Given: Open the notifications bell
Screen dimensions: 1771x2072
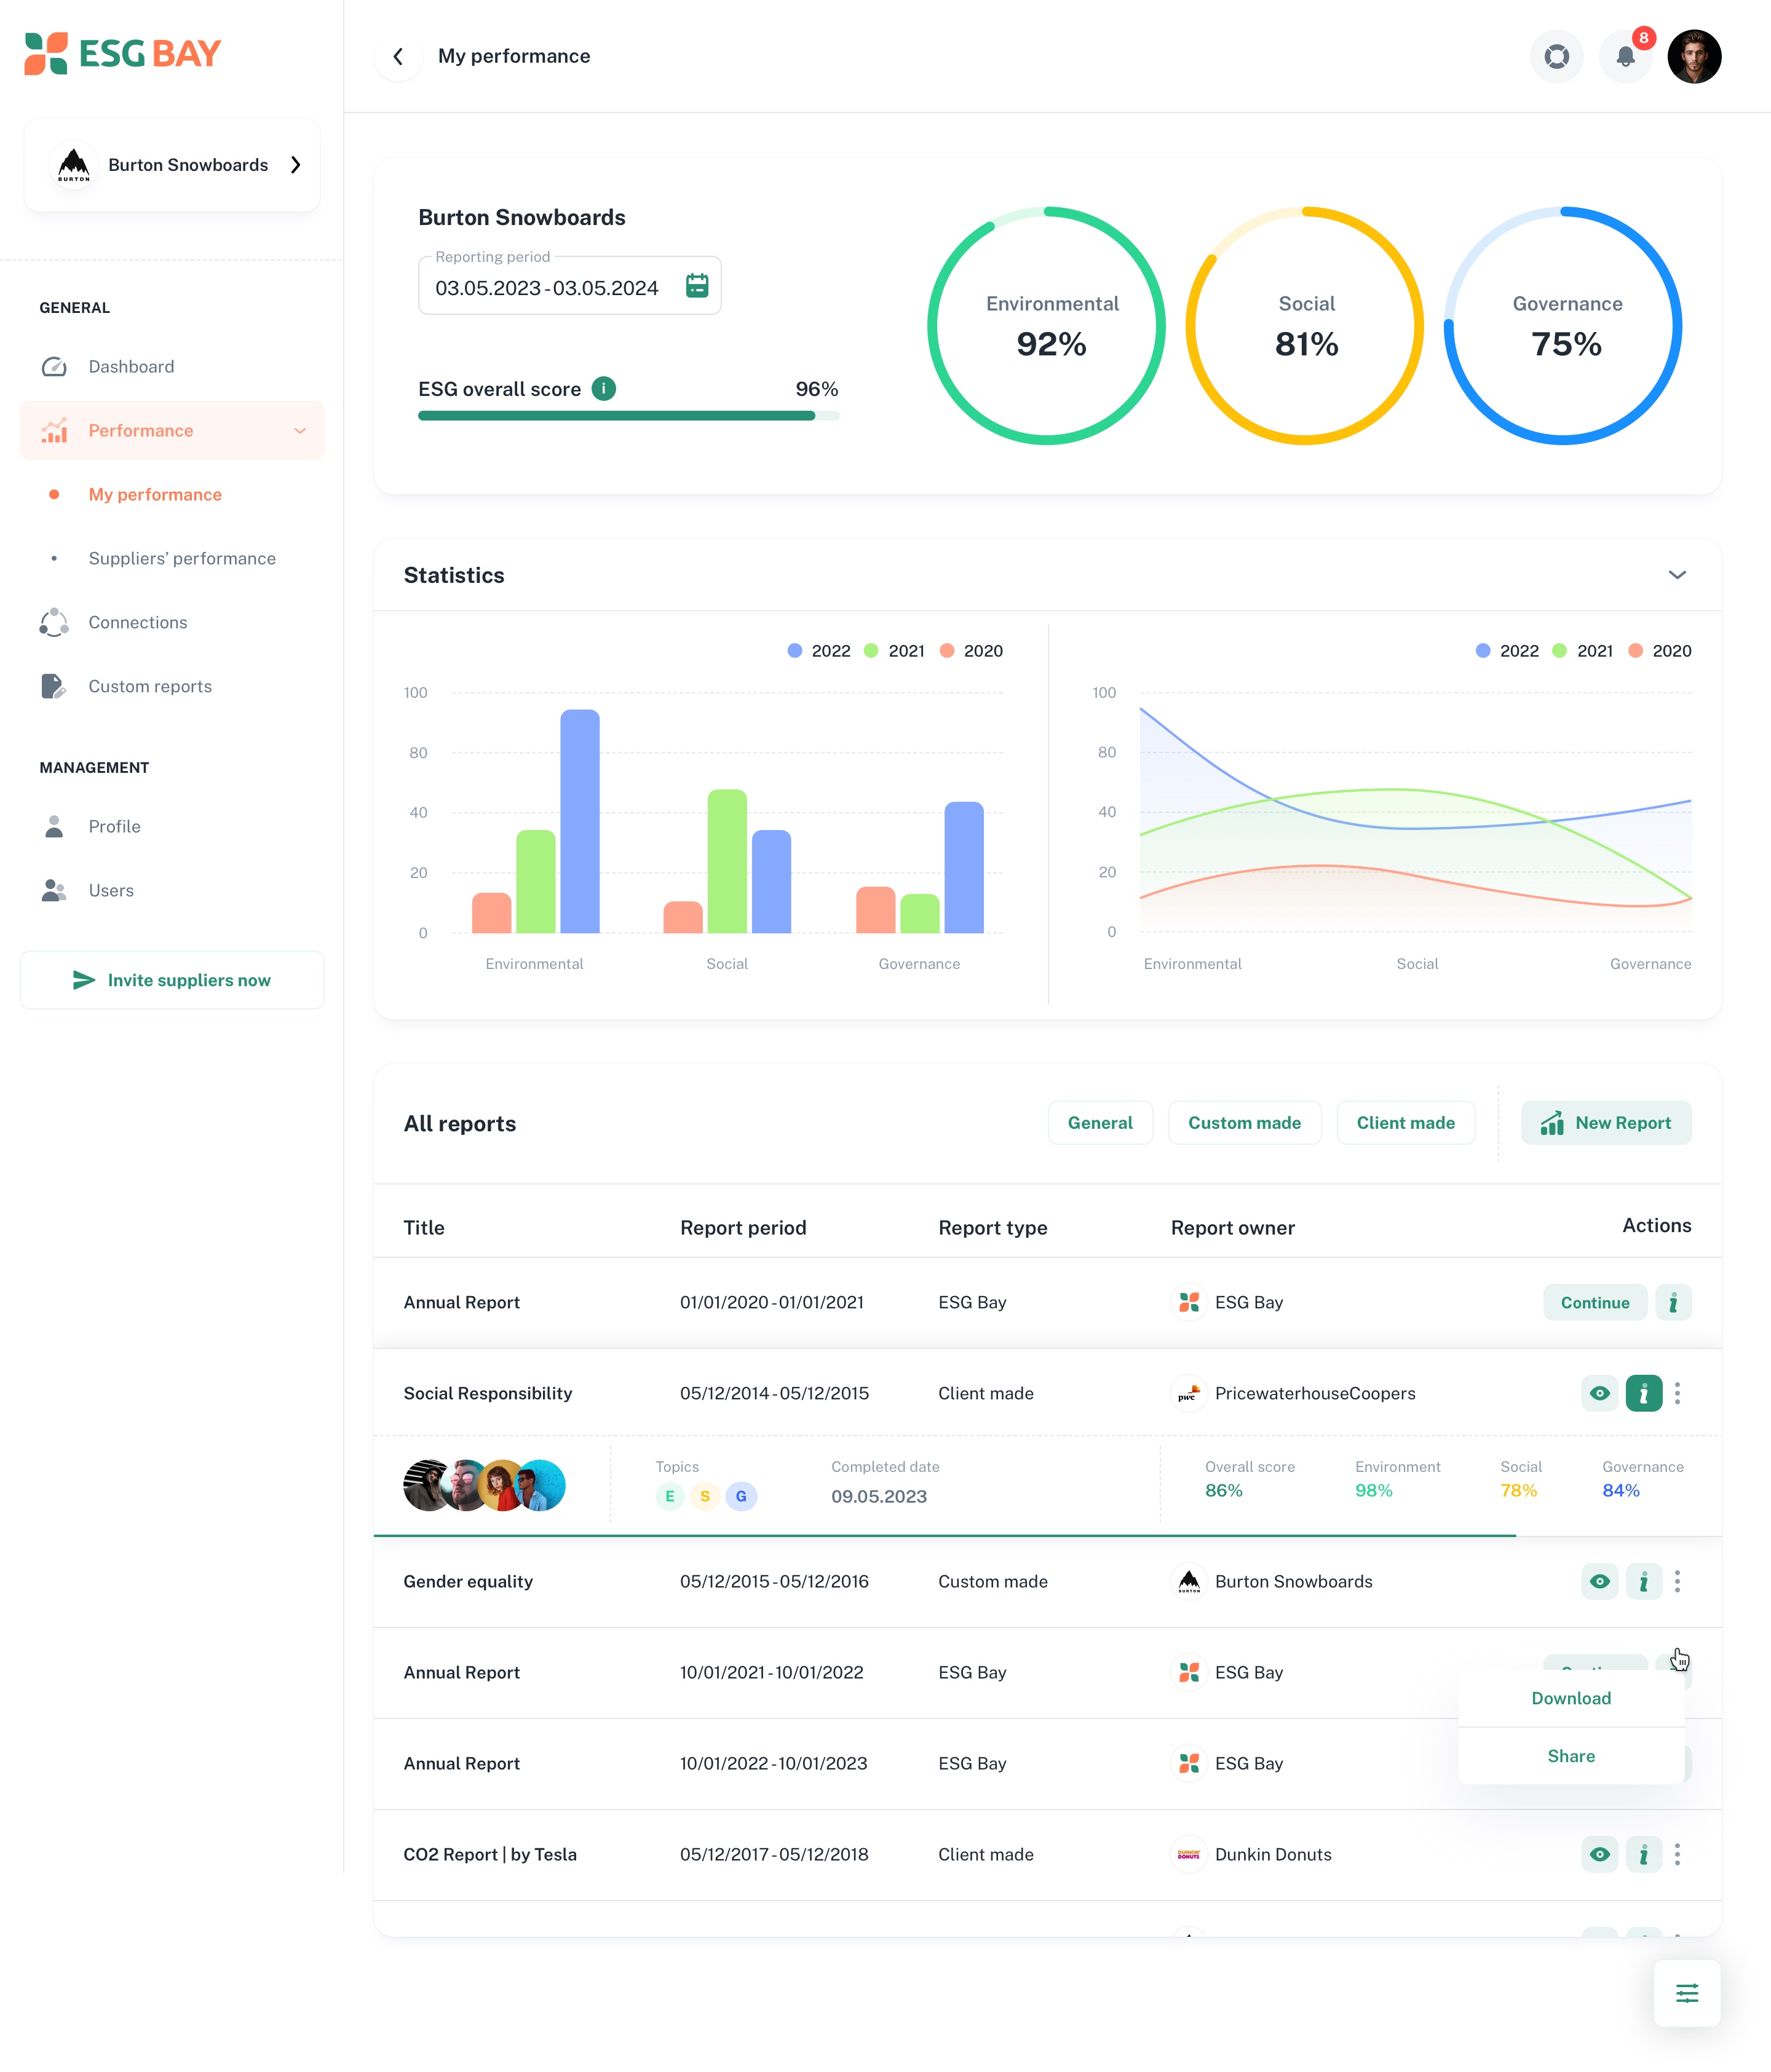Looking at the screenshot, I should [1625, 56].
